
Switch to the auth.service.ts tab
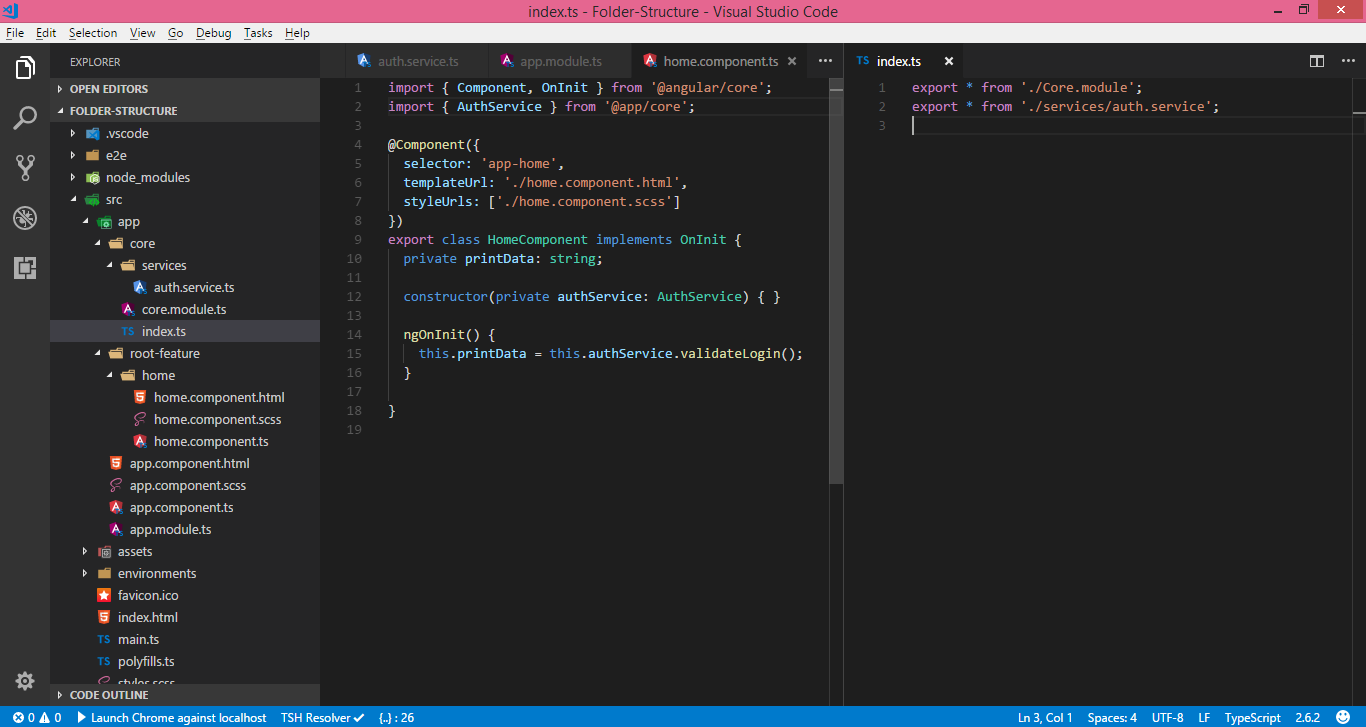(418, 61)
